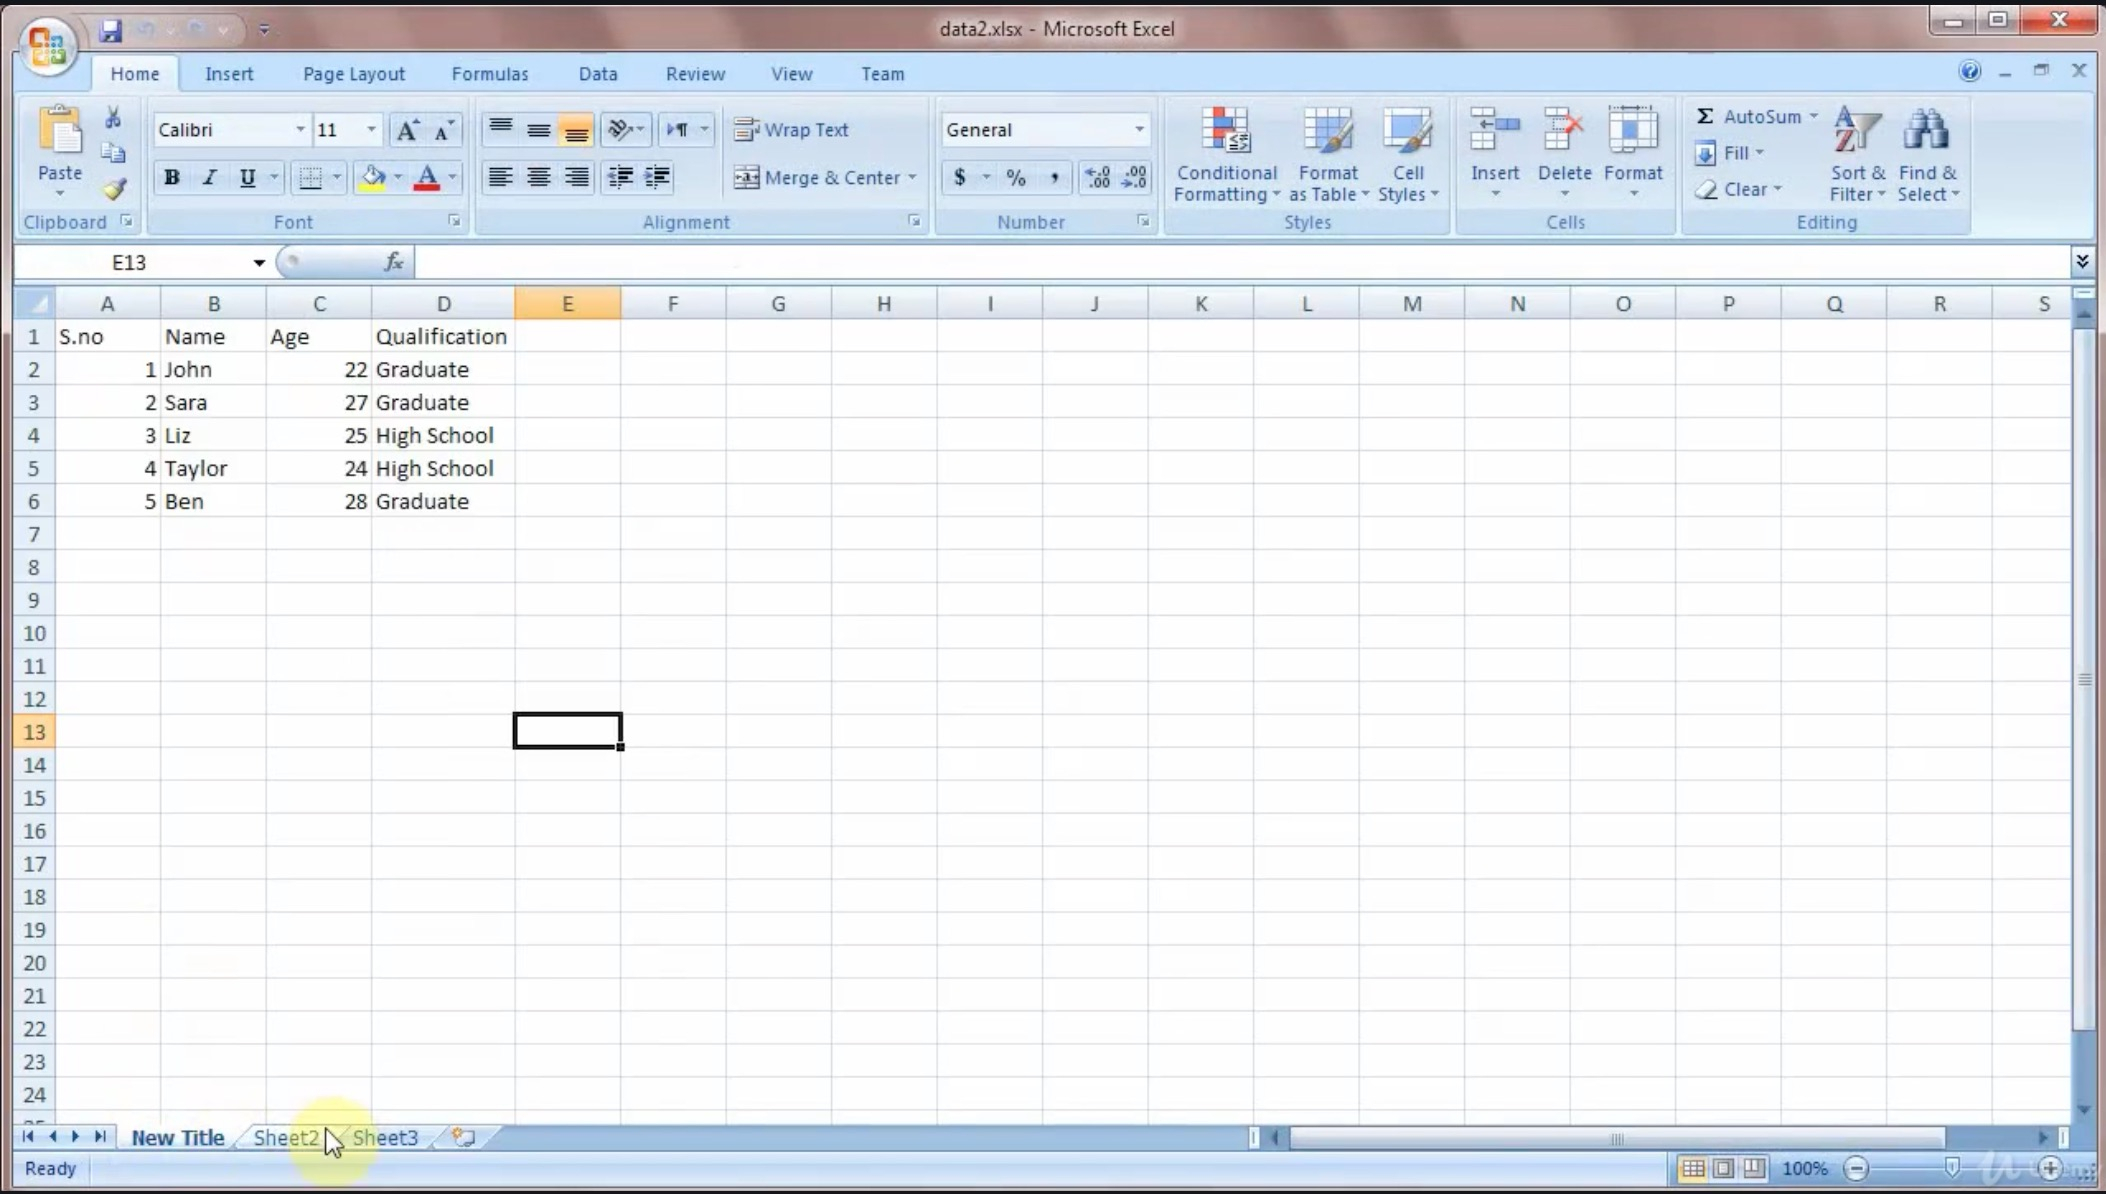
Task: Open the General number format dropdown
Action: pyautogui.click(x=1138, y=130)
